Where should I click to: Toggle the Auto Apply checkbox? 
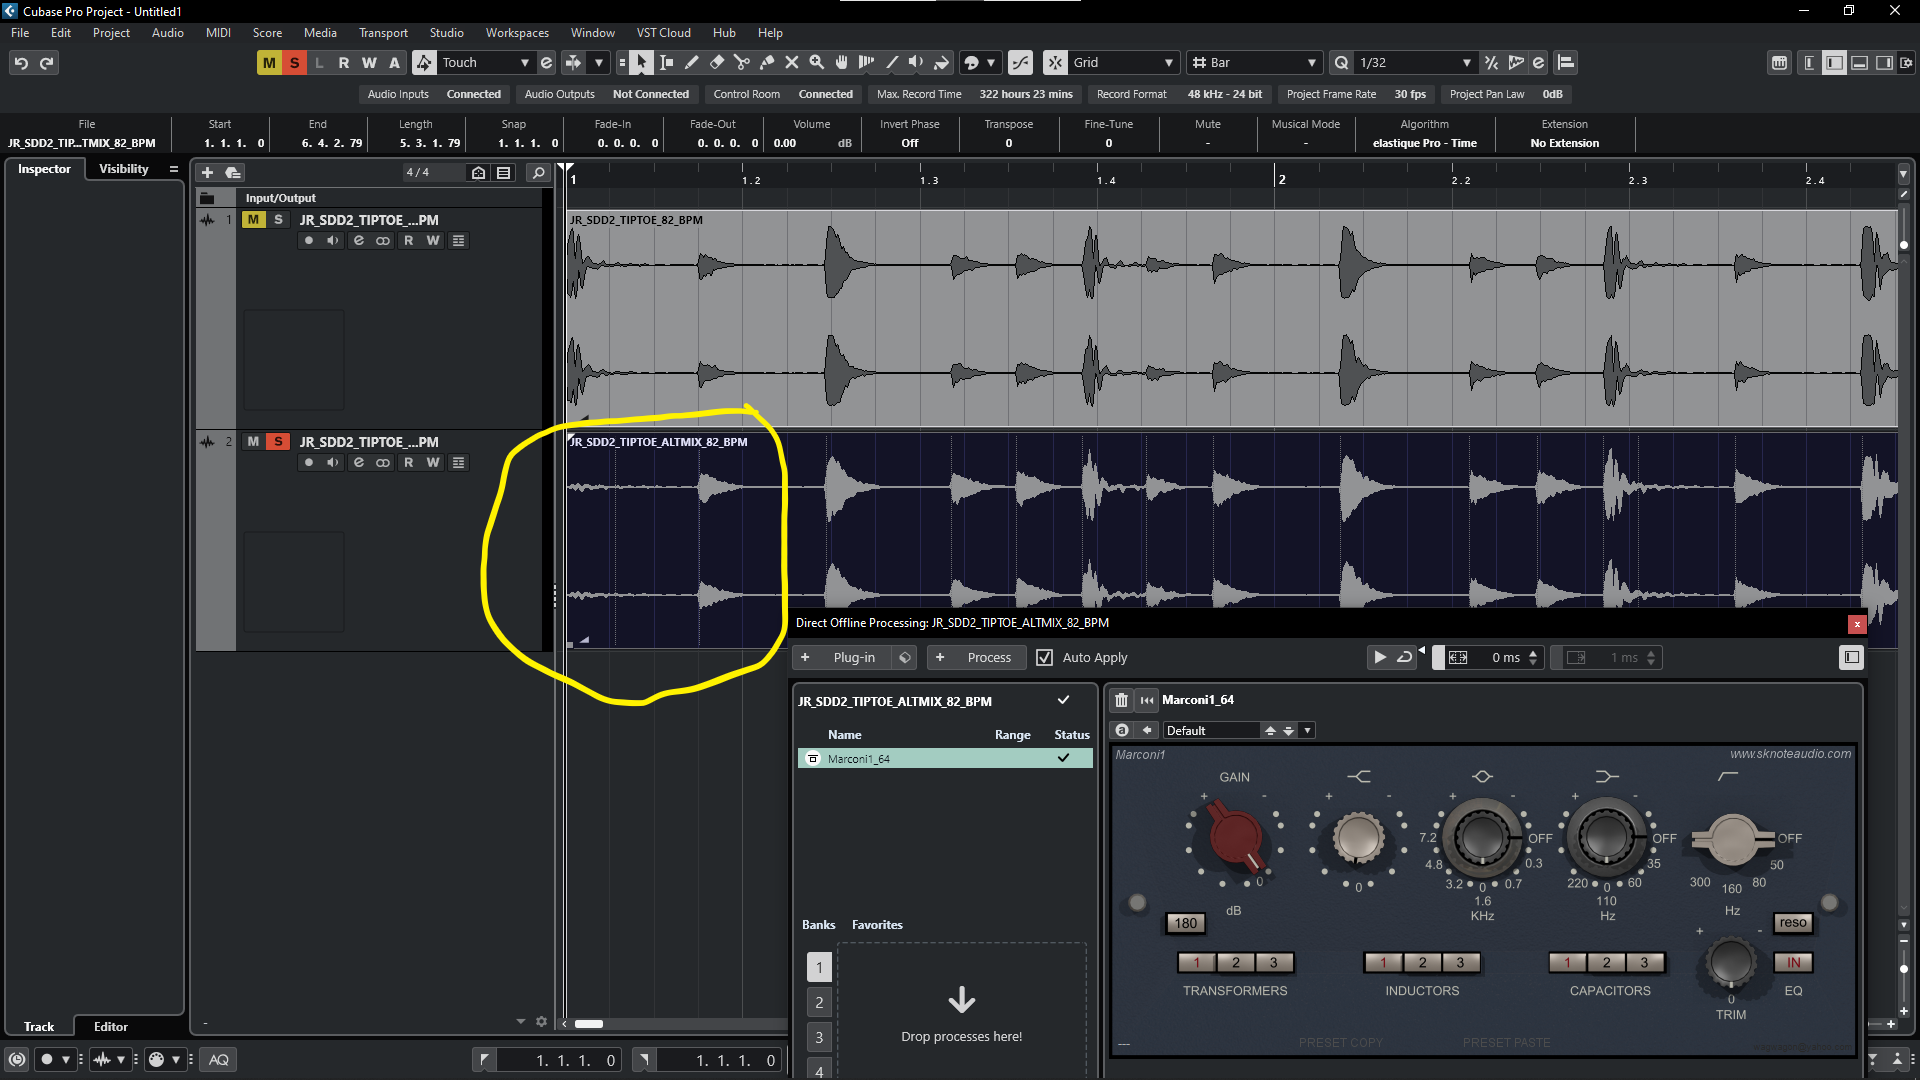[x=1045, y=658]
